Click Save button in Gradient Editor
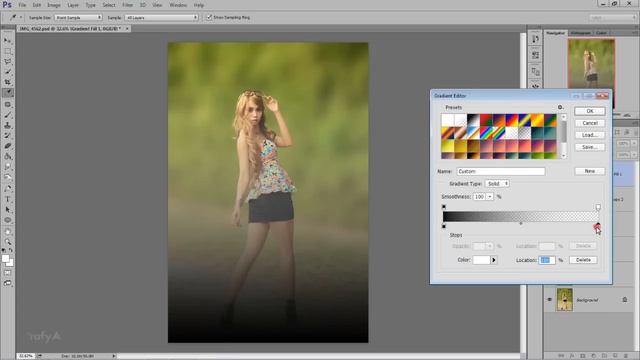Viewport: 640px width, 360px height. click(x=589, y=147)
